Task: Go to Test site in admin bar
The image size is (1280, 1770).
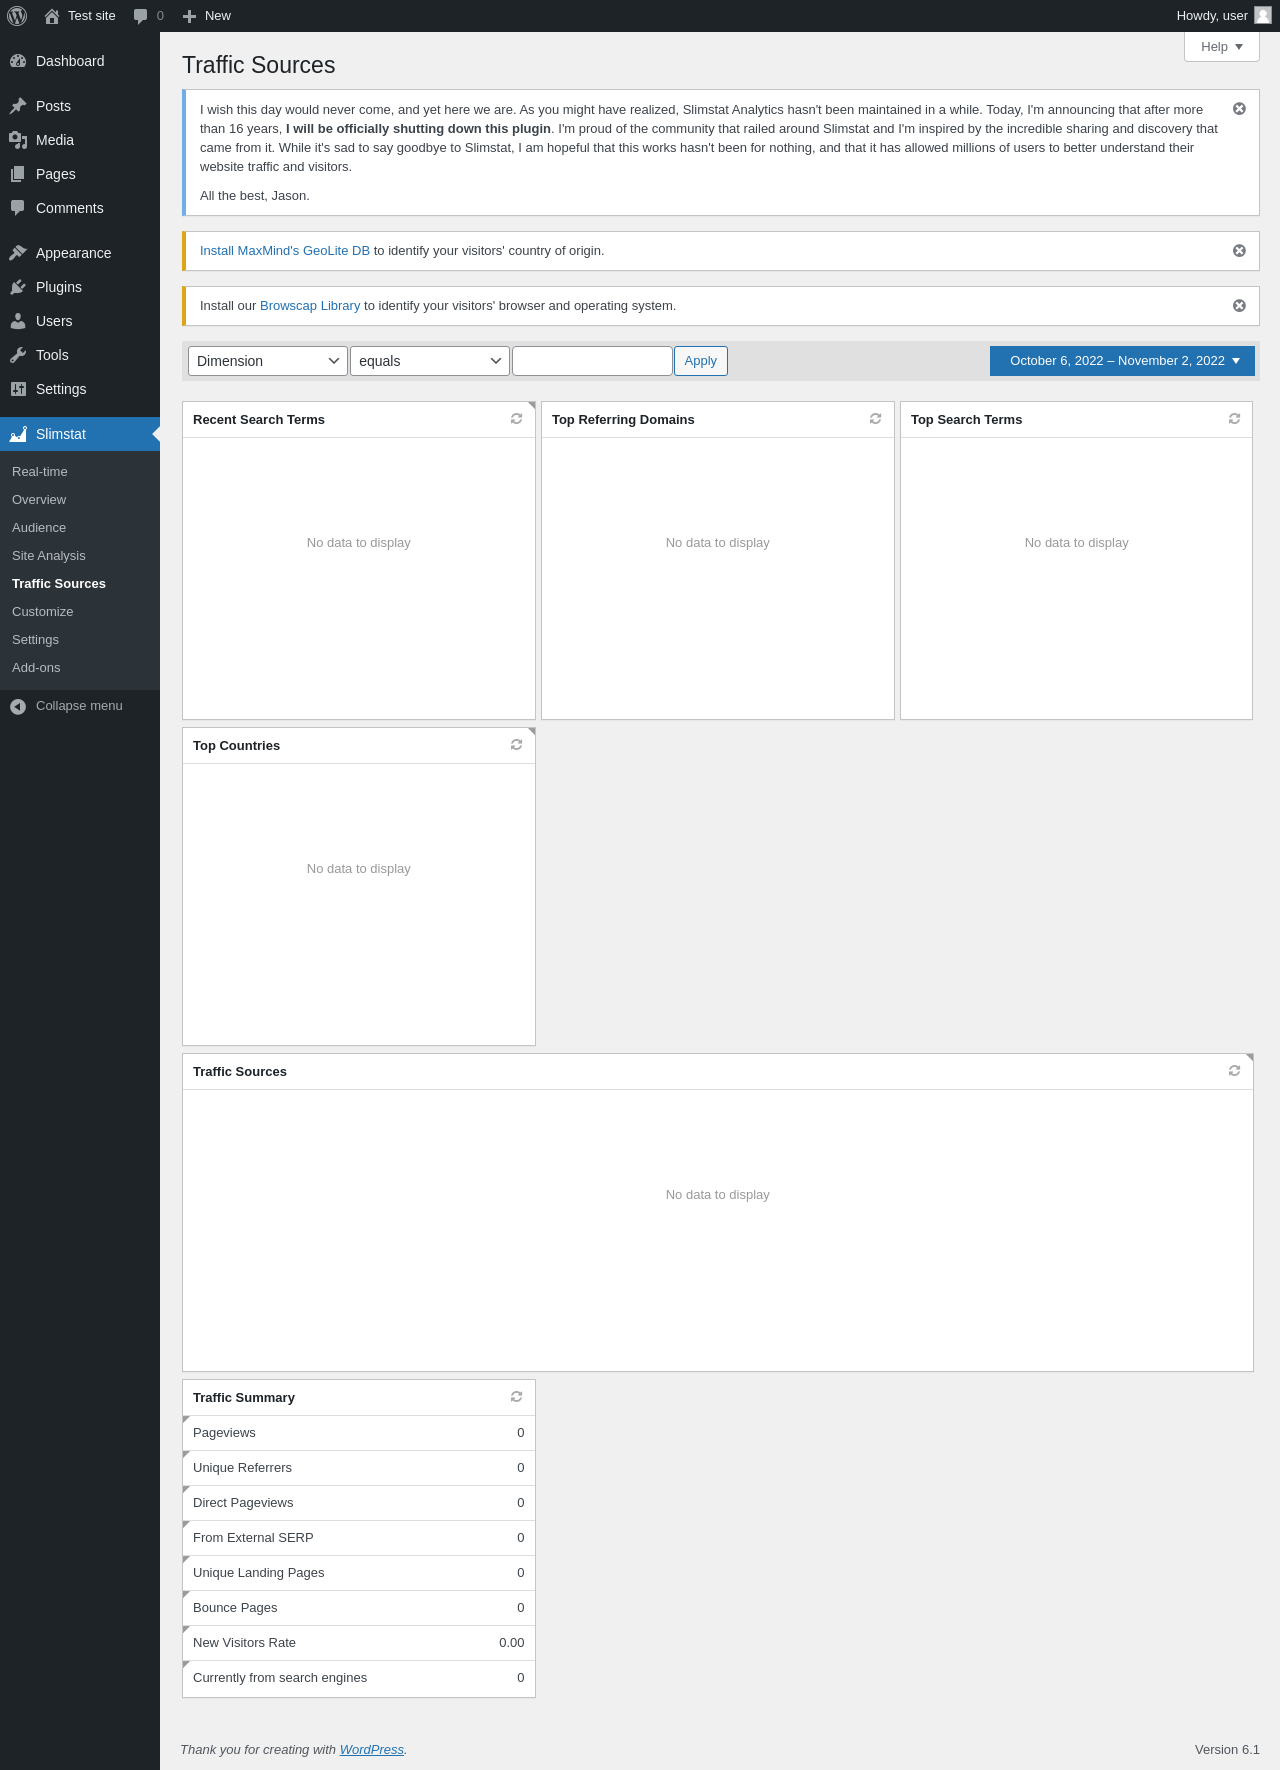Action: coord(80,16)
